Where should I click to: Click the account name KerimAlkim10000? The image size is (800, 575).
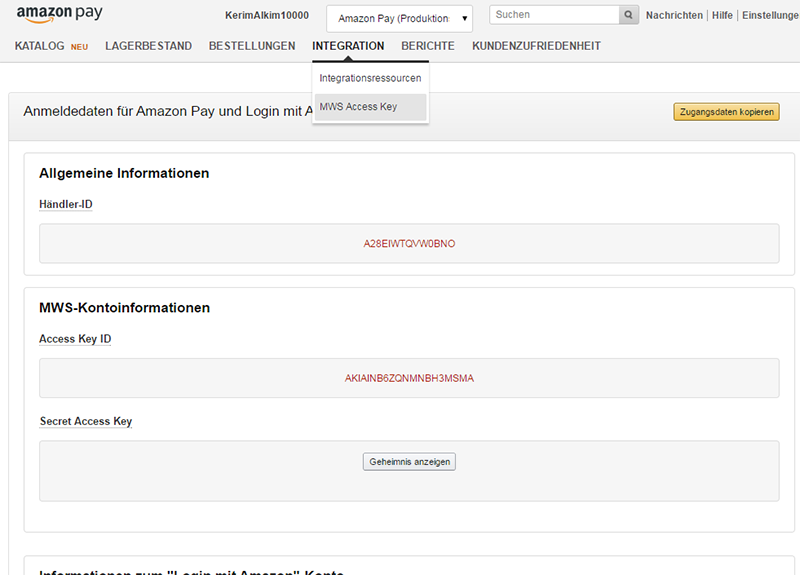(x=267, y=15)
